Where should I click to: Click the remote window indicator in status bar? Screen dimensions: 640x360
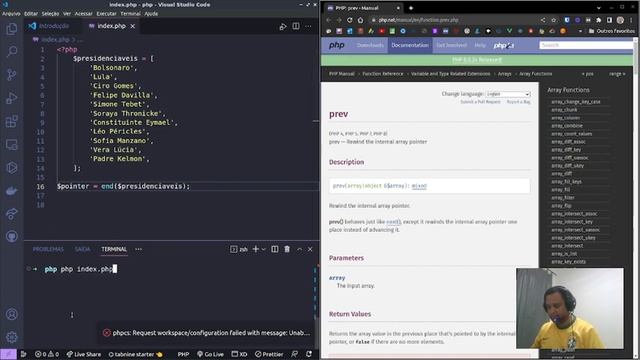click(x=8, y=354)
